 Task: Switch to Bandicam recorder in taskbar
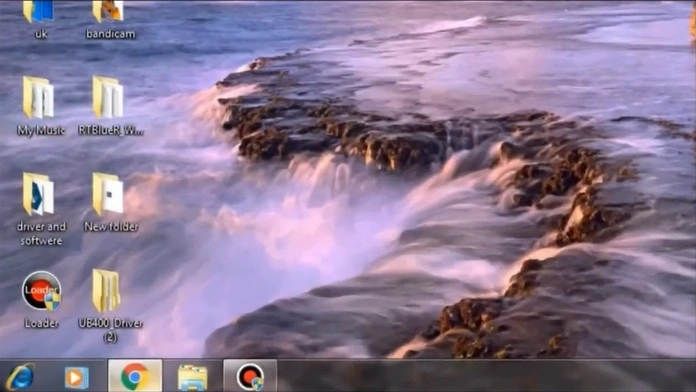[250, 376]
